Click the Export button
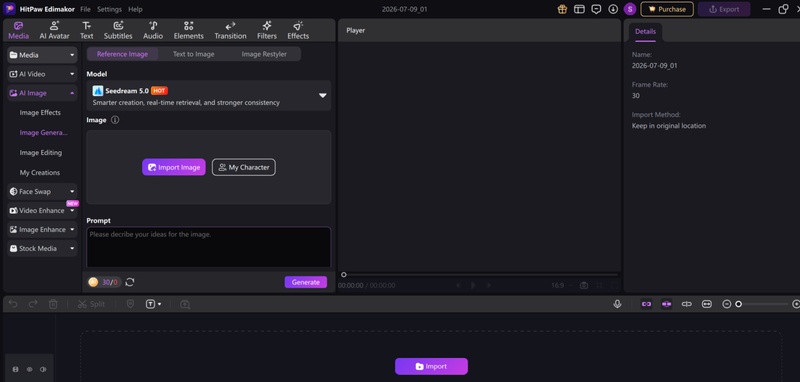This screenshot has height=382, width=800. click(724, 9)
